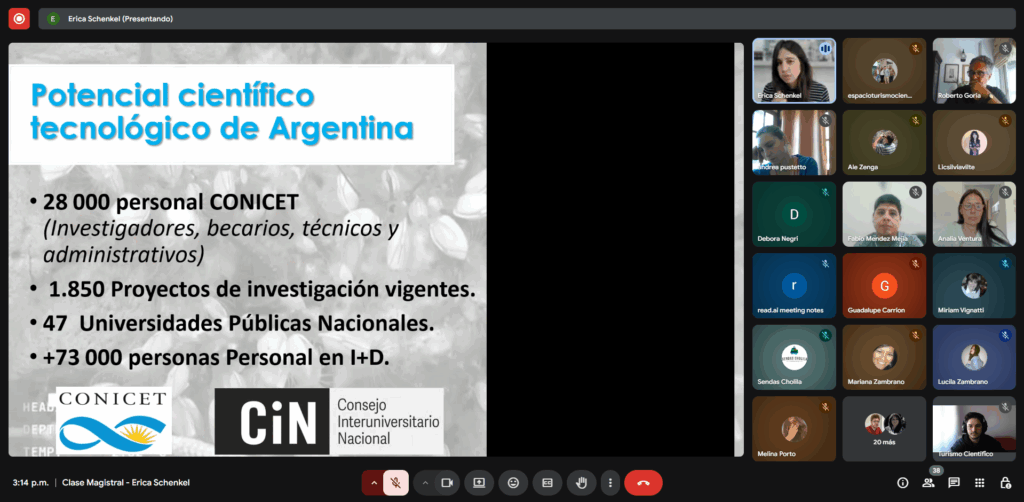Open the activities grid icon
This screenshot has width=1024, height=502.
click(980, 483)
